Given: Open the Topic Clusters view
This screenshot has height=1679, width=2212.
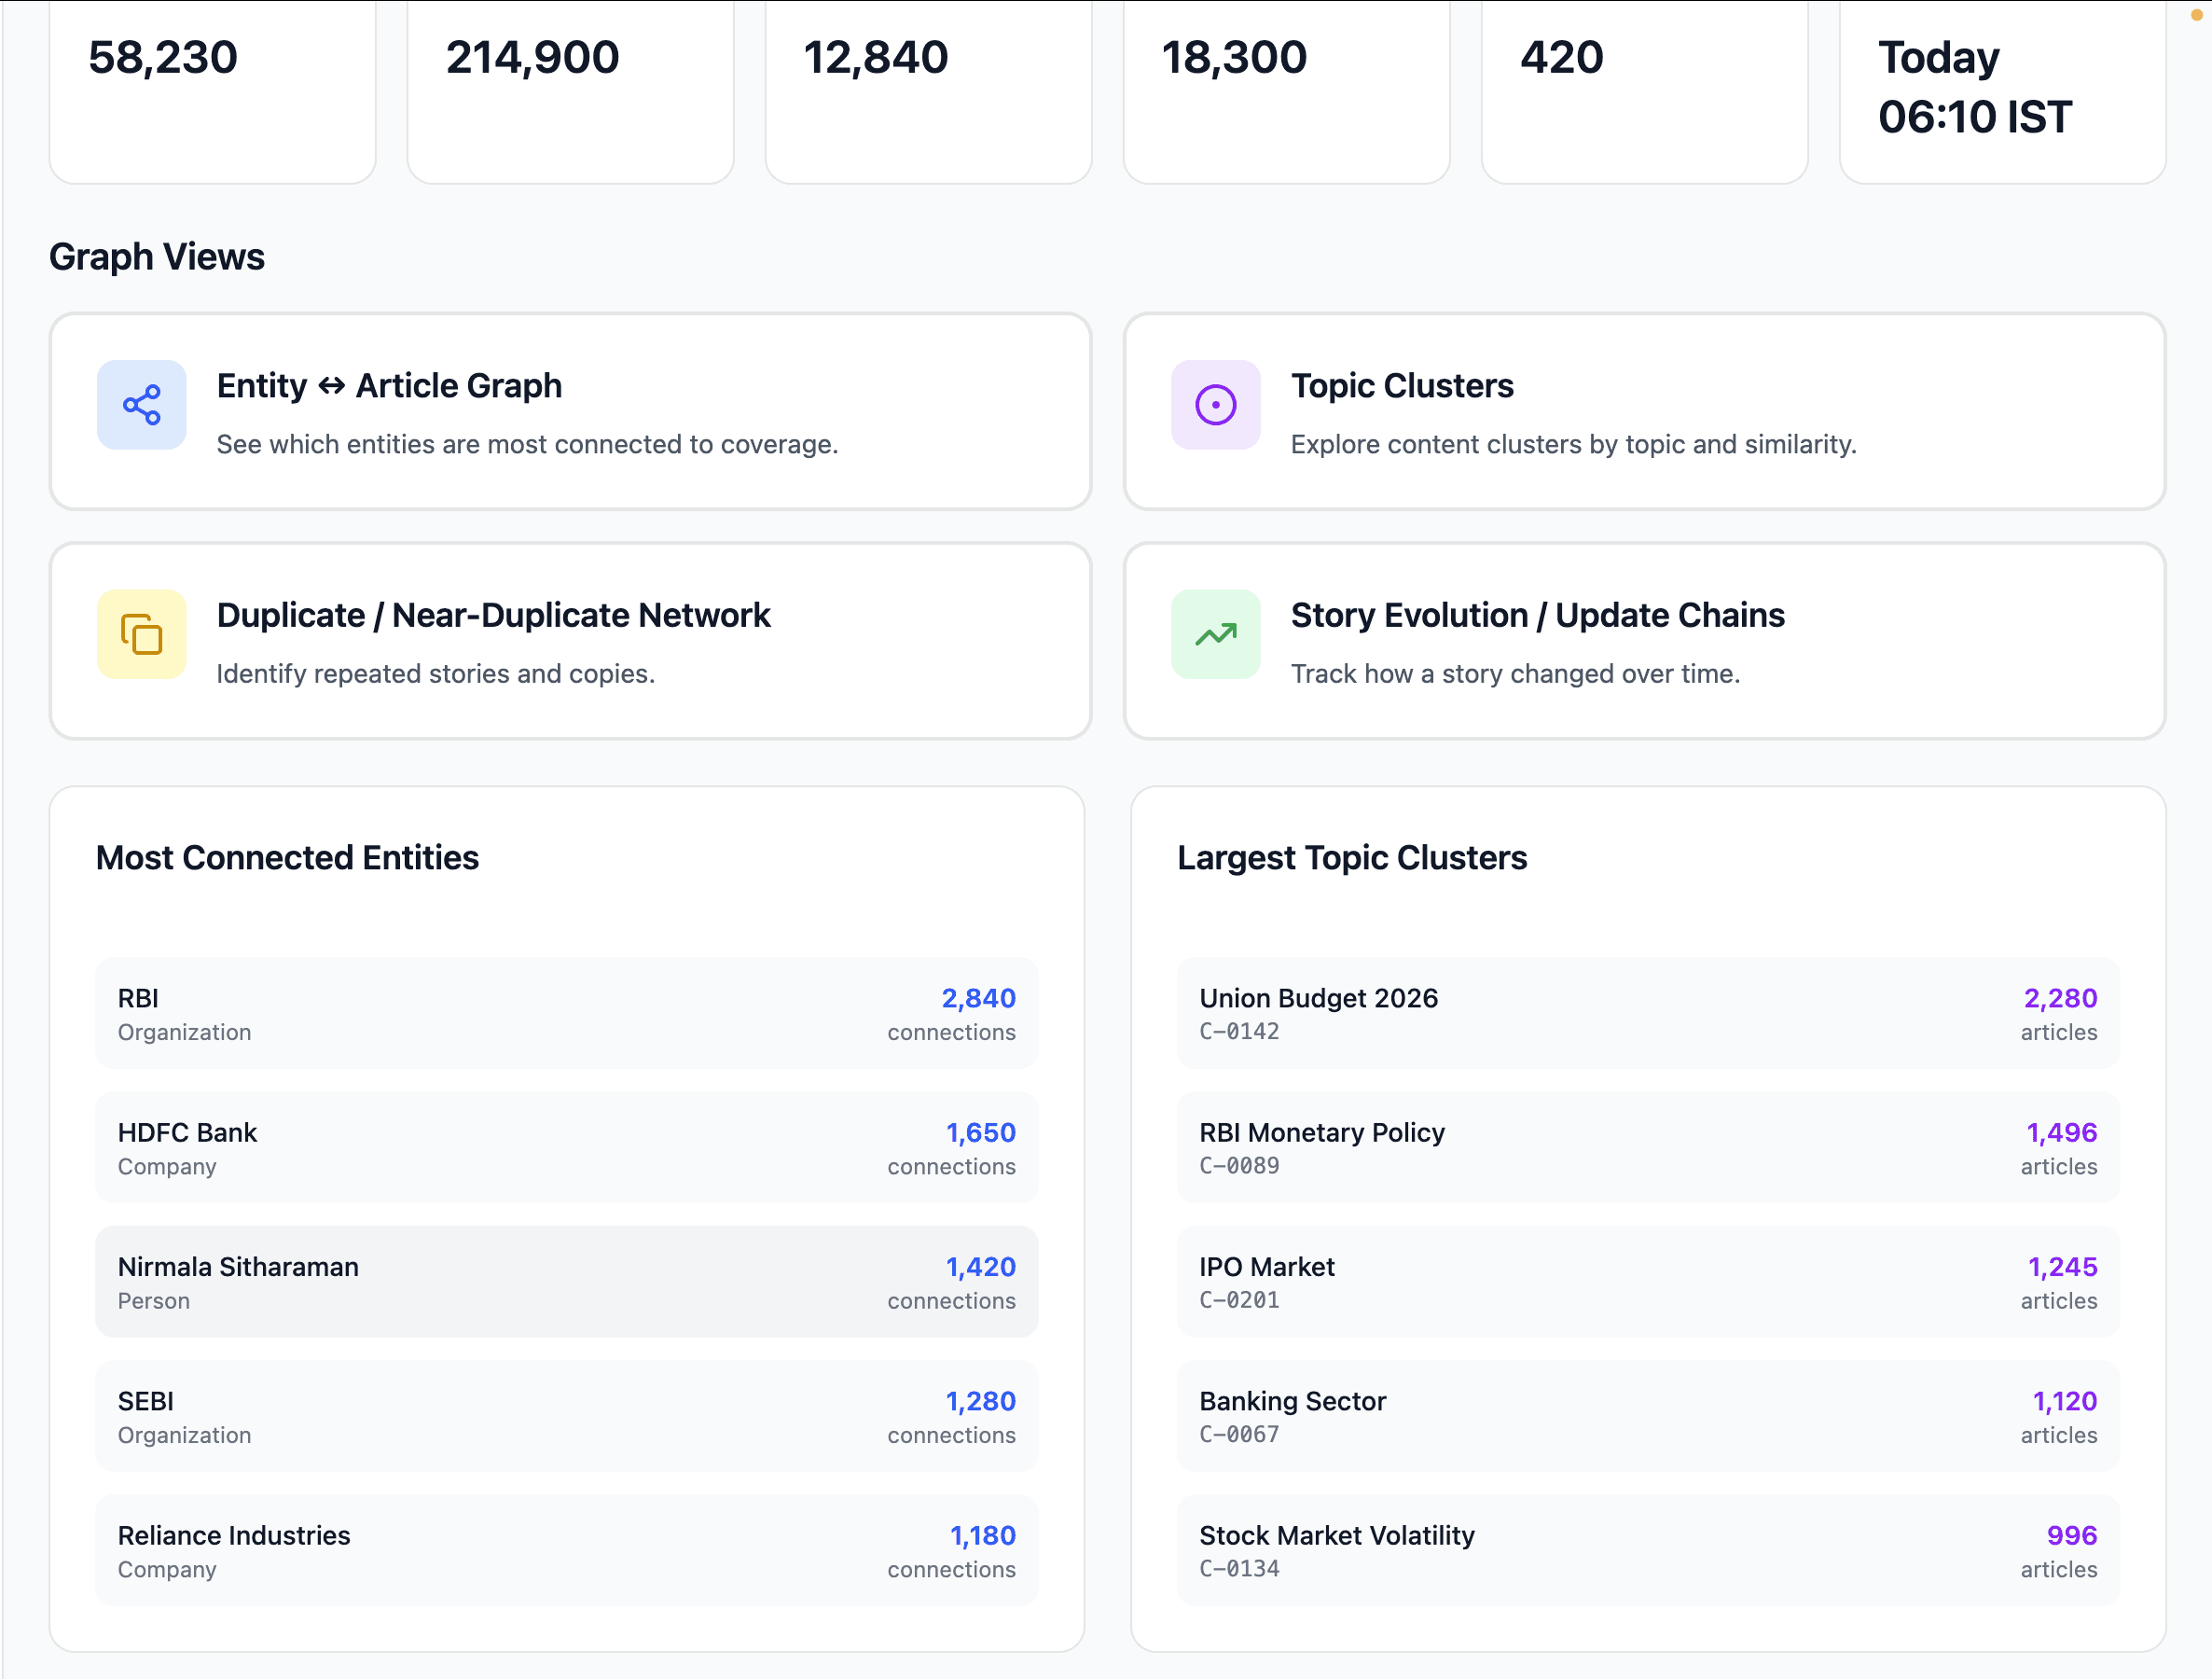Looking at the screenshot, I should coord(1643,411).
